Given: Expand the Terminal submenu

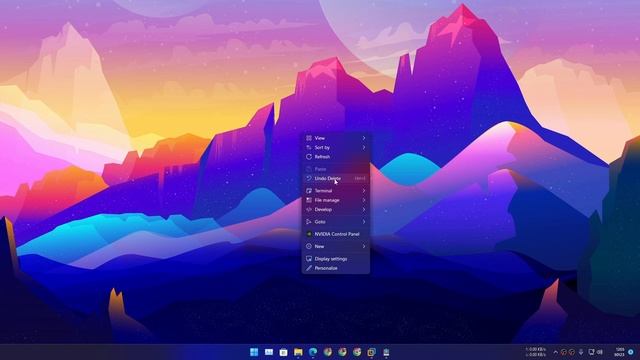Looking at the screenshot, I should coord(336,191).
